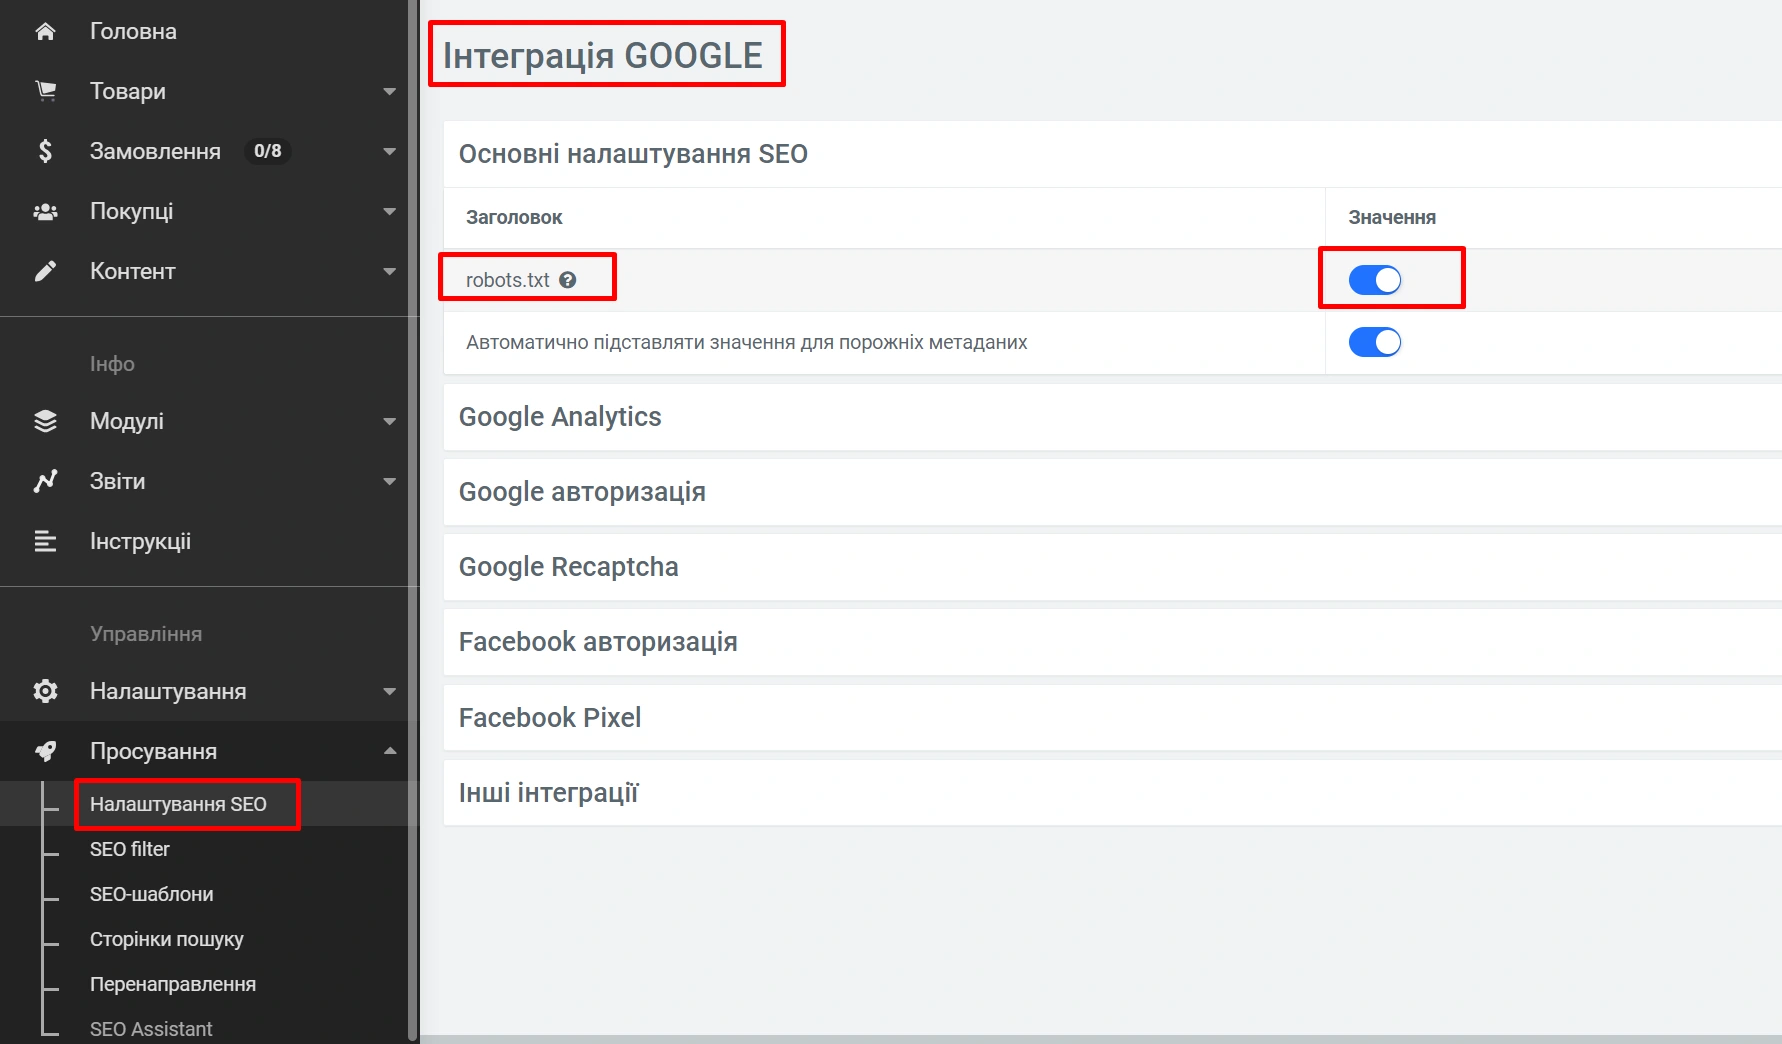Open SEO-шаблони in the sidebar
Screen dimensions: 1782x1044
(x=152, y=894)
